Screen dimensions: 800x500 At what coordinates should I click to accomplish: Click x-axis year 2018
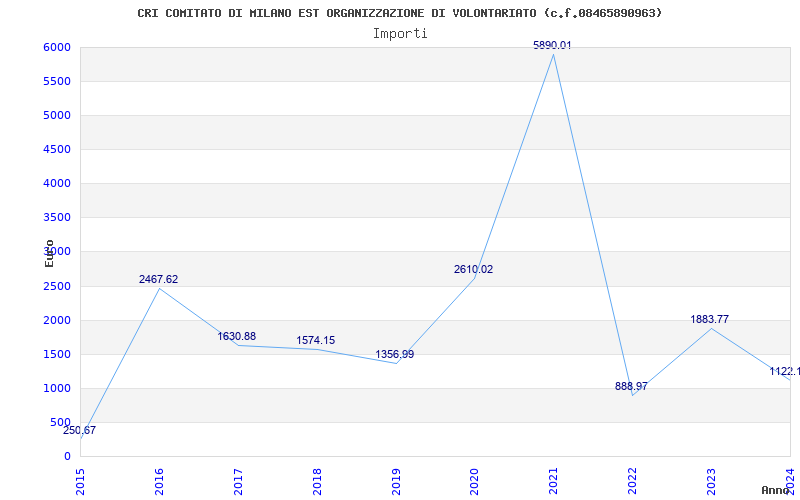pyautogui.click(x=317, y=481)
